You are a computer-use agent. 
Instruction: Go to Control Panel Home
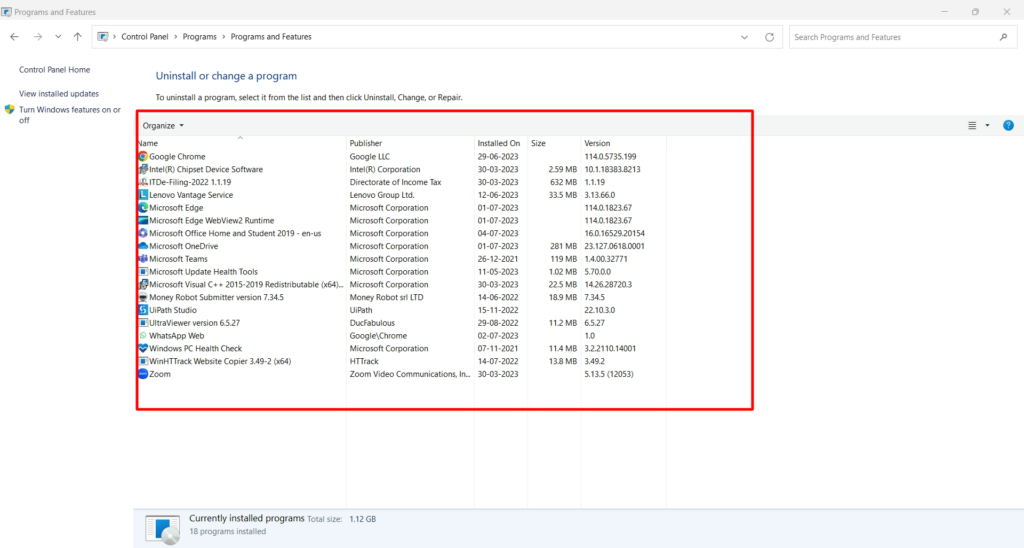[x=54, y=70]
